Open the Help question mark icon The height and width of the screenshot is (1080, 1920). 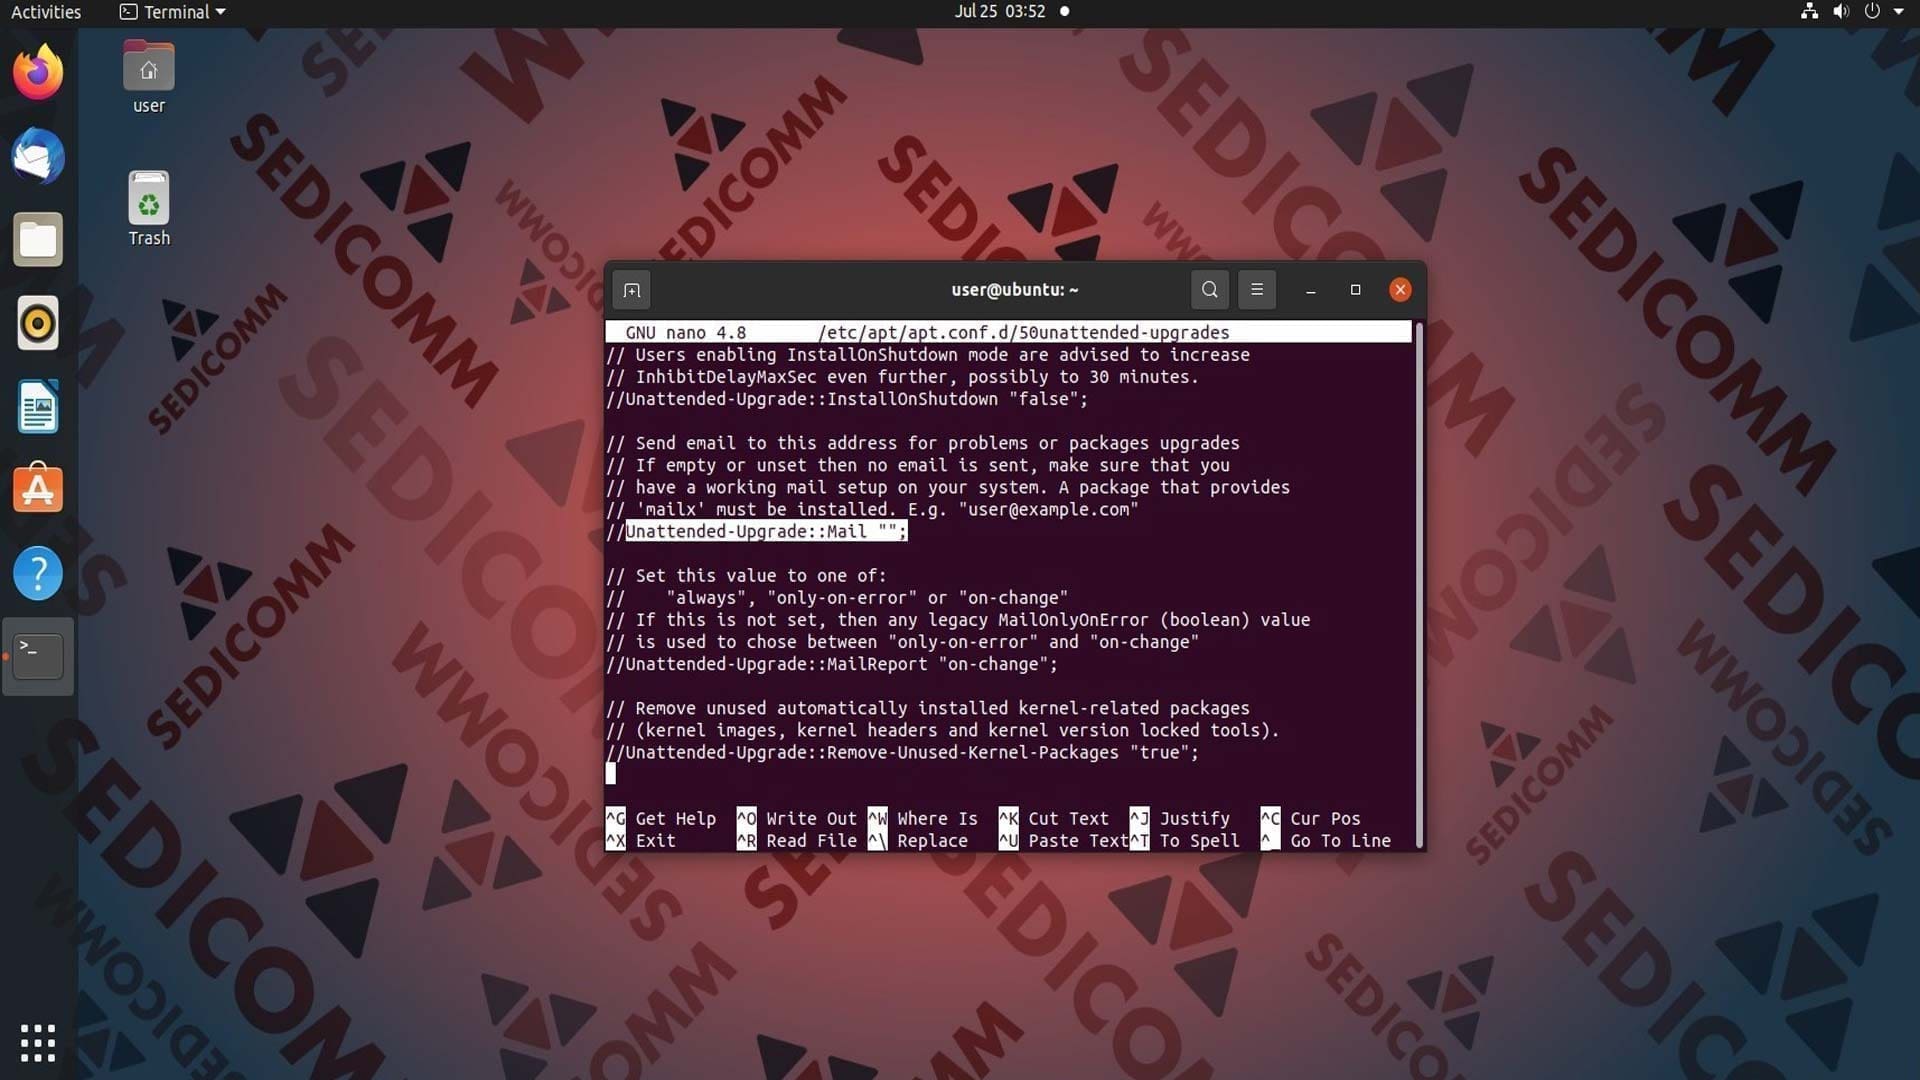click(x=38, y=574)
